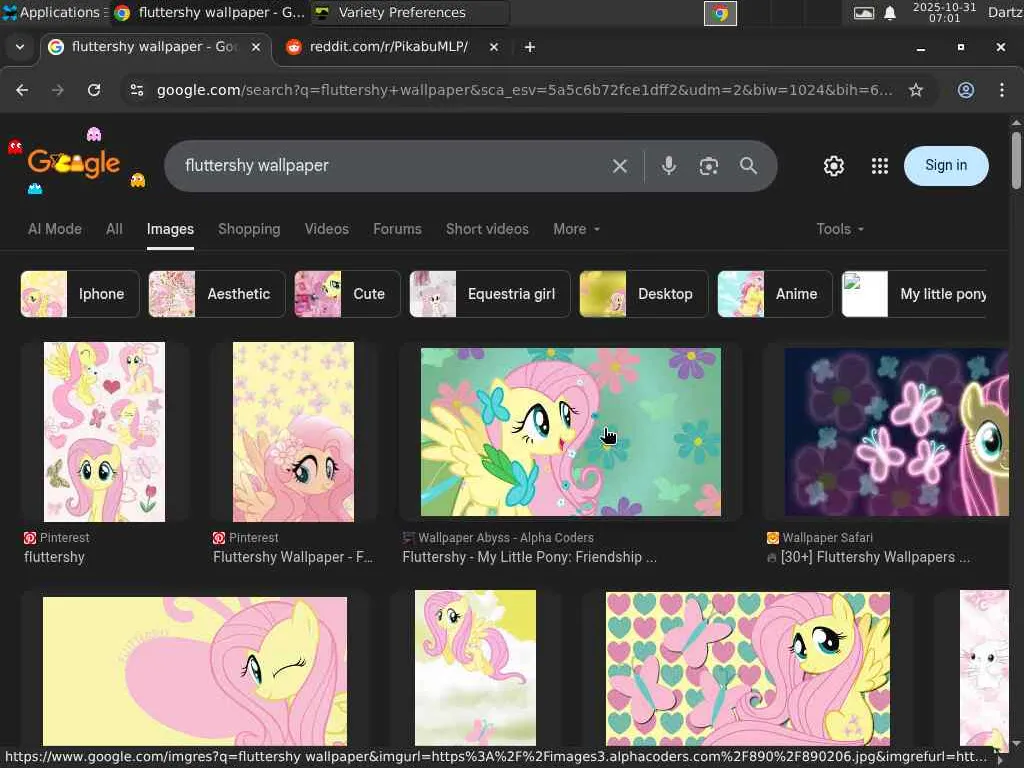The width and height of the screenshot is (1024, 768).
Task: Expand the More dropdown
Action: [576, 229]
